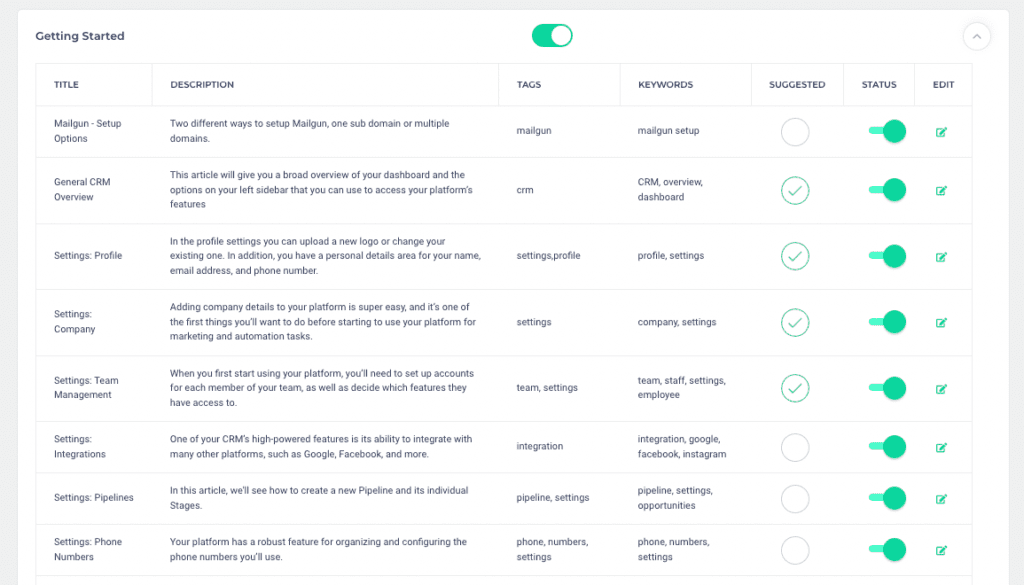Edit the Settings: Integrations article
The width and height of the screenshot is (1024, 585).
[941, 447]
